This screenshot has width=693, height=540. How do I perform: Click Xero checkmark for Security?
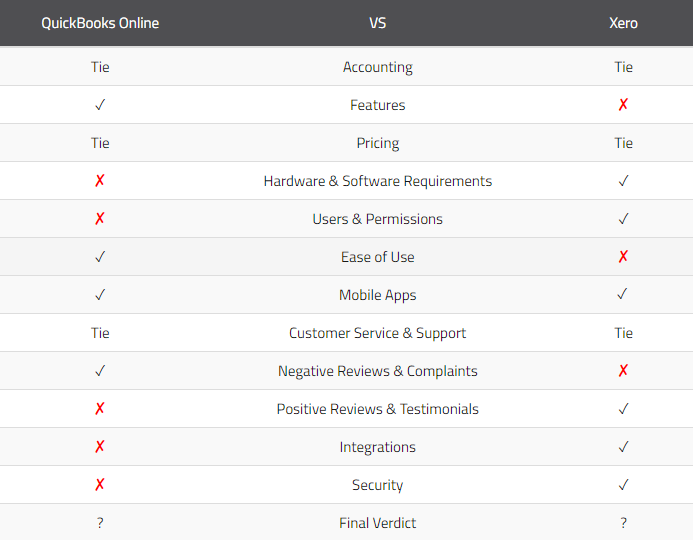(x=623, y=485)
